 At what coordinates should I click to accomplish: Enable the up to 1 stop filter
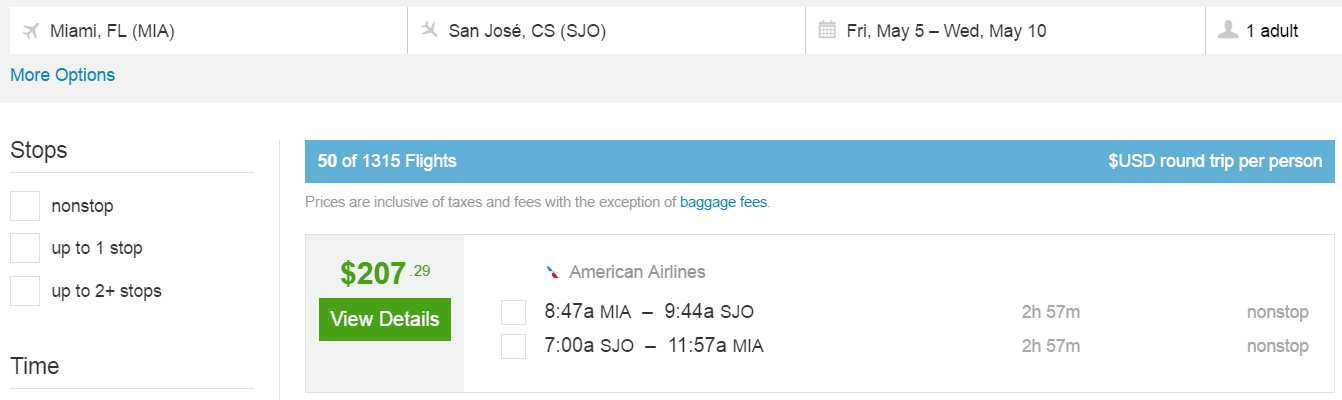(x=25, y=248)
